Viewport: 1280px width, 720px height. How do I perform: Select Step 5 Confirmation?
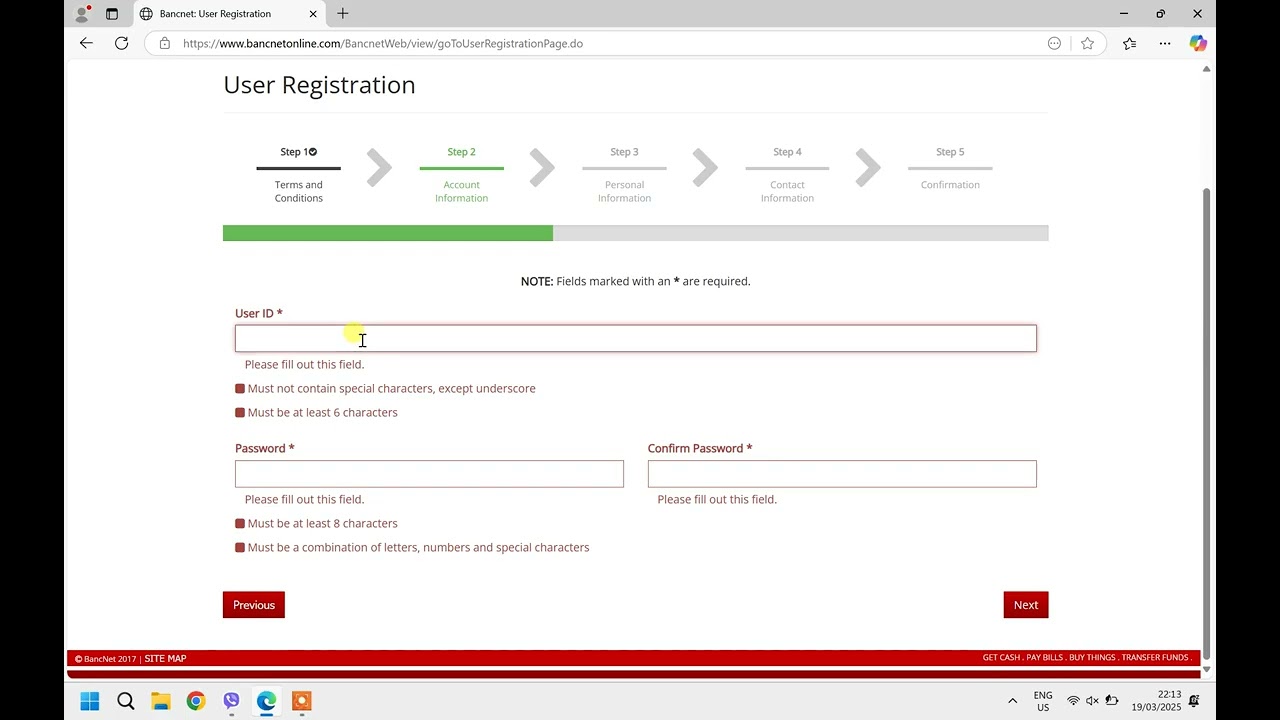tap(950, 168)
